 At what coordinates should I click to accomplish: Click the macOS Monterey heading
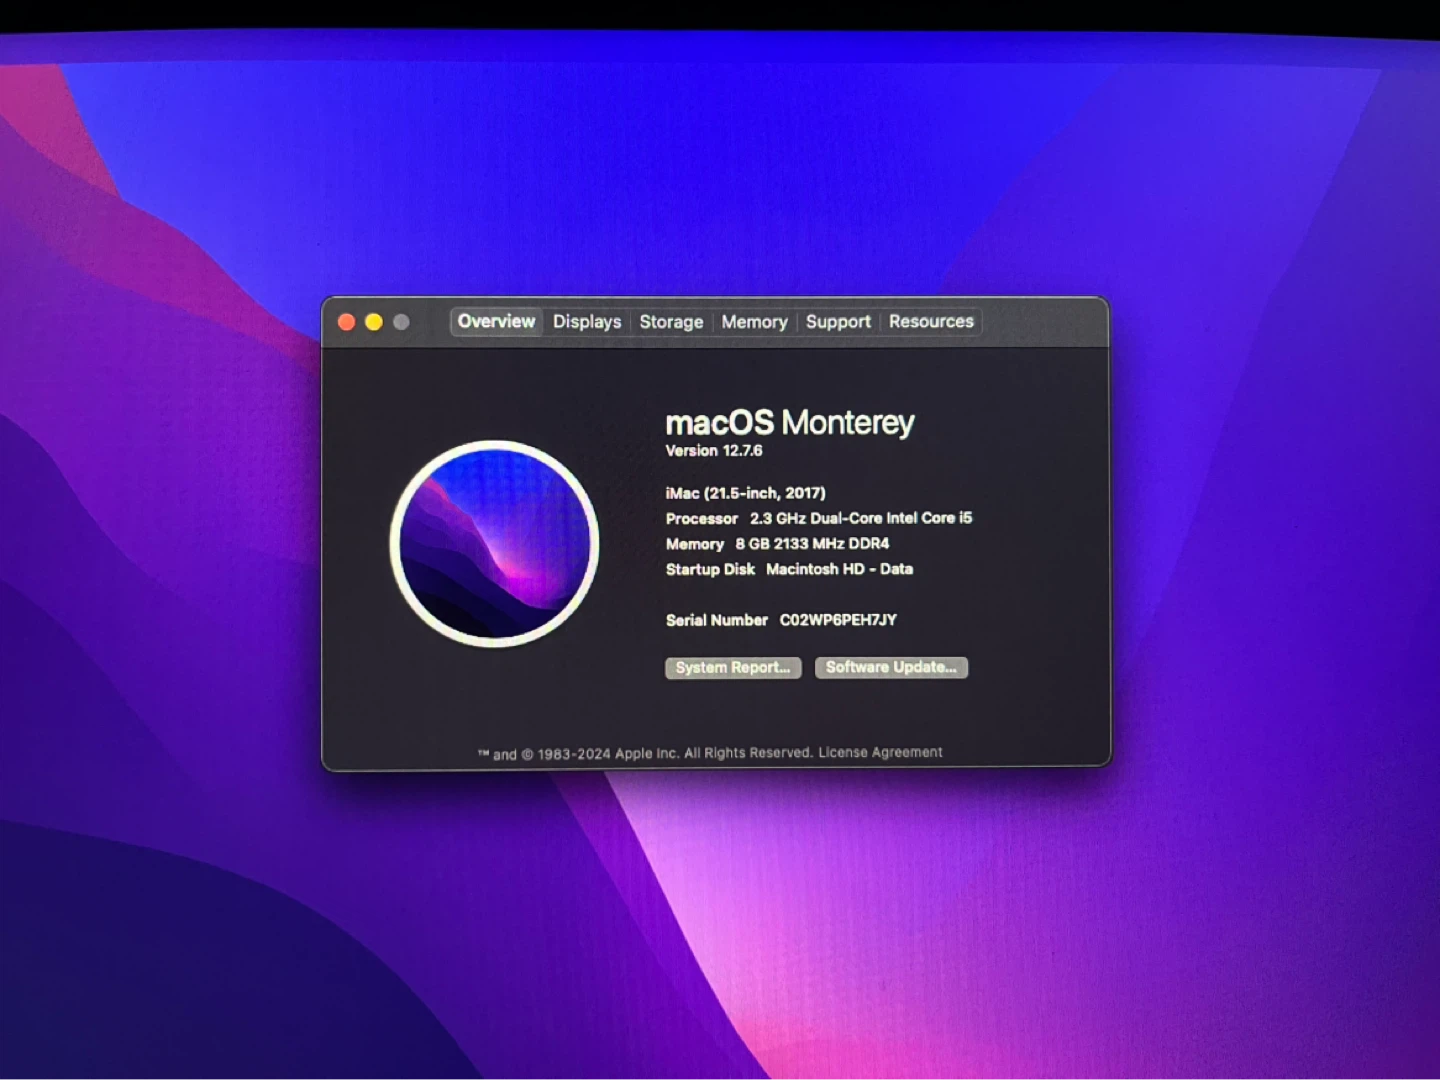[790, 422]
